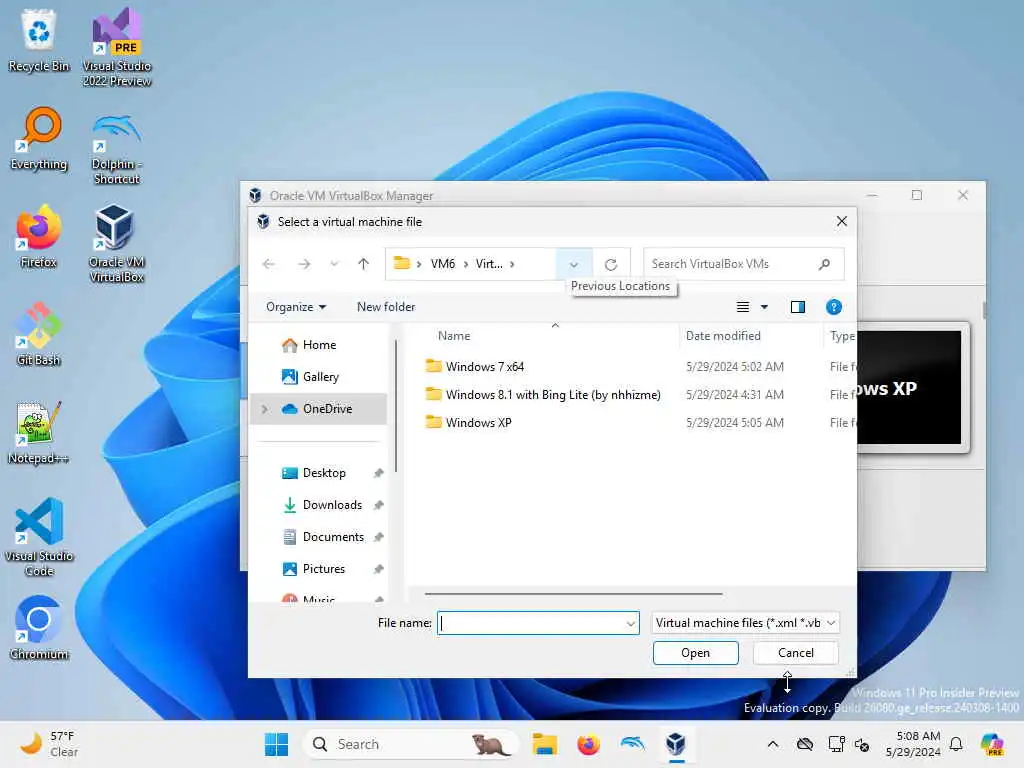Open Recycle Bin desktop icon
The height and width of the screenshot is (768, 1024).
point(39,40)
